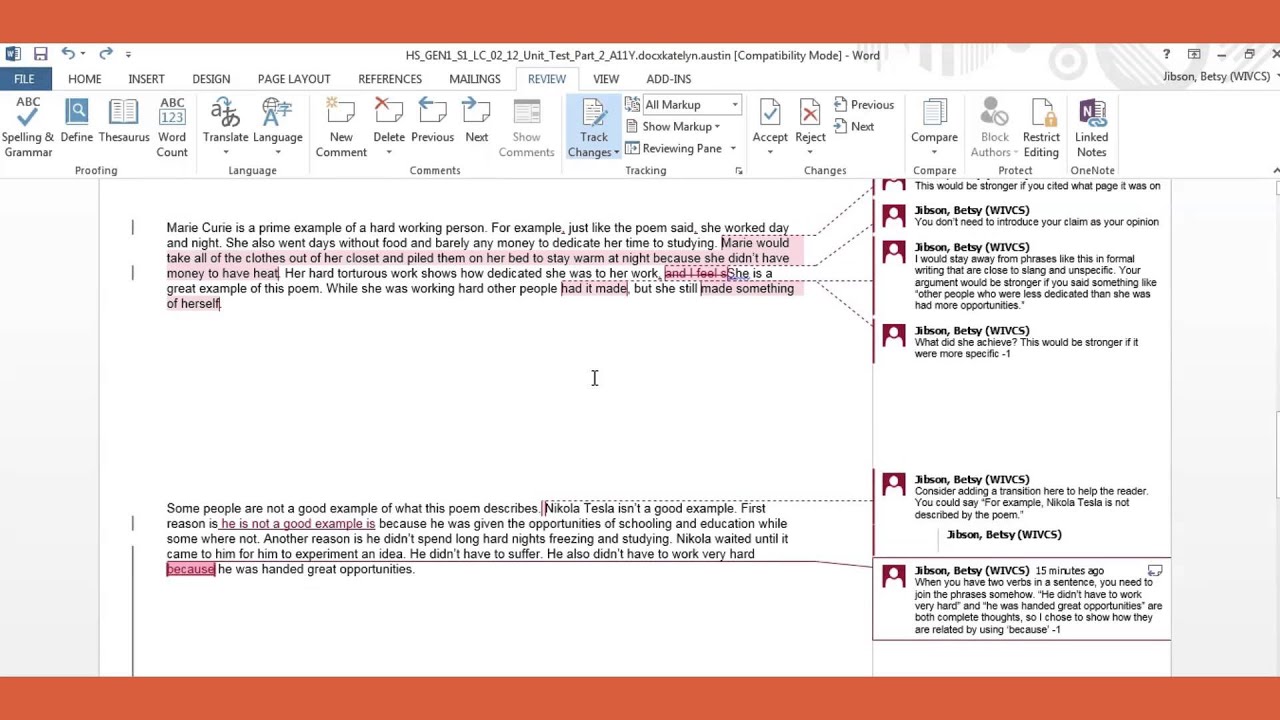Expand Reviewing Pane dropdown arrow
This screenshot has width=1280, height=720.
pos(732,149)
